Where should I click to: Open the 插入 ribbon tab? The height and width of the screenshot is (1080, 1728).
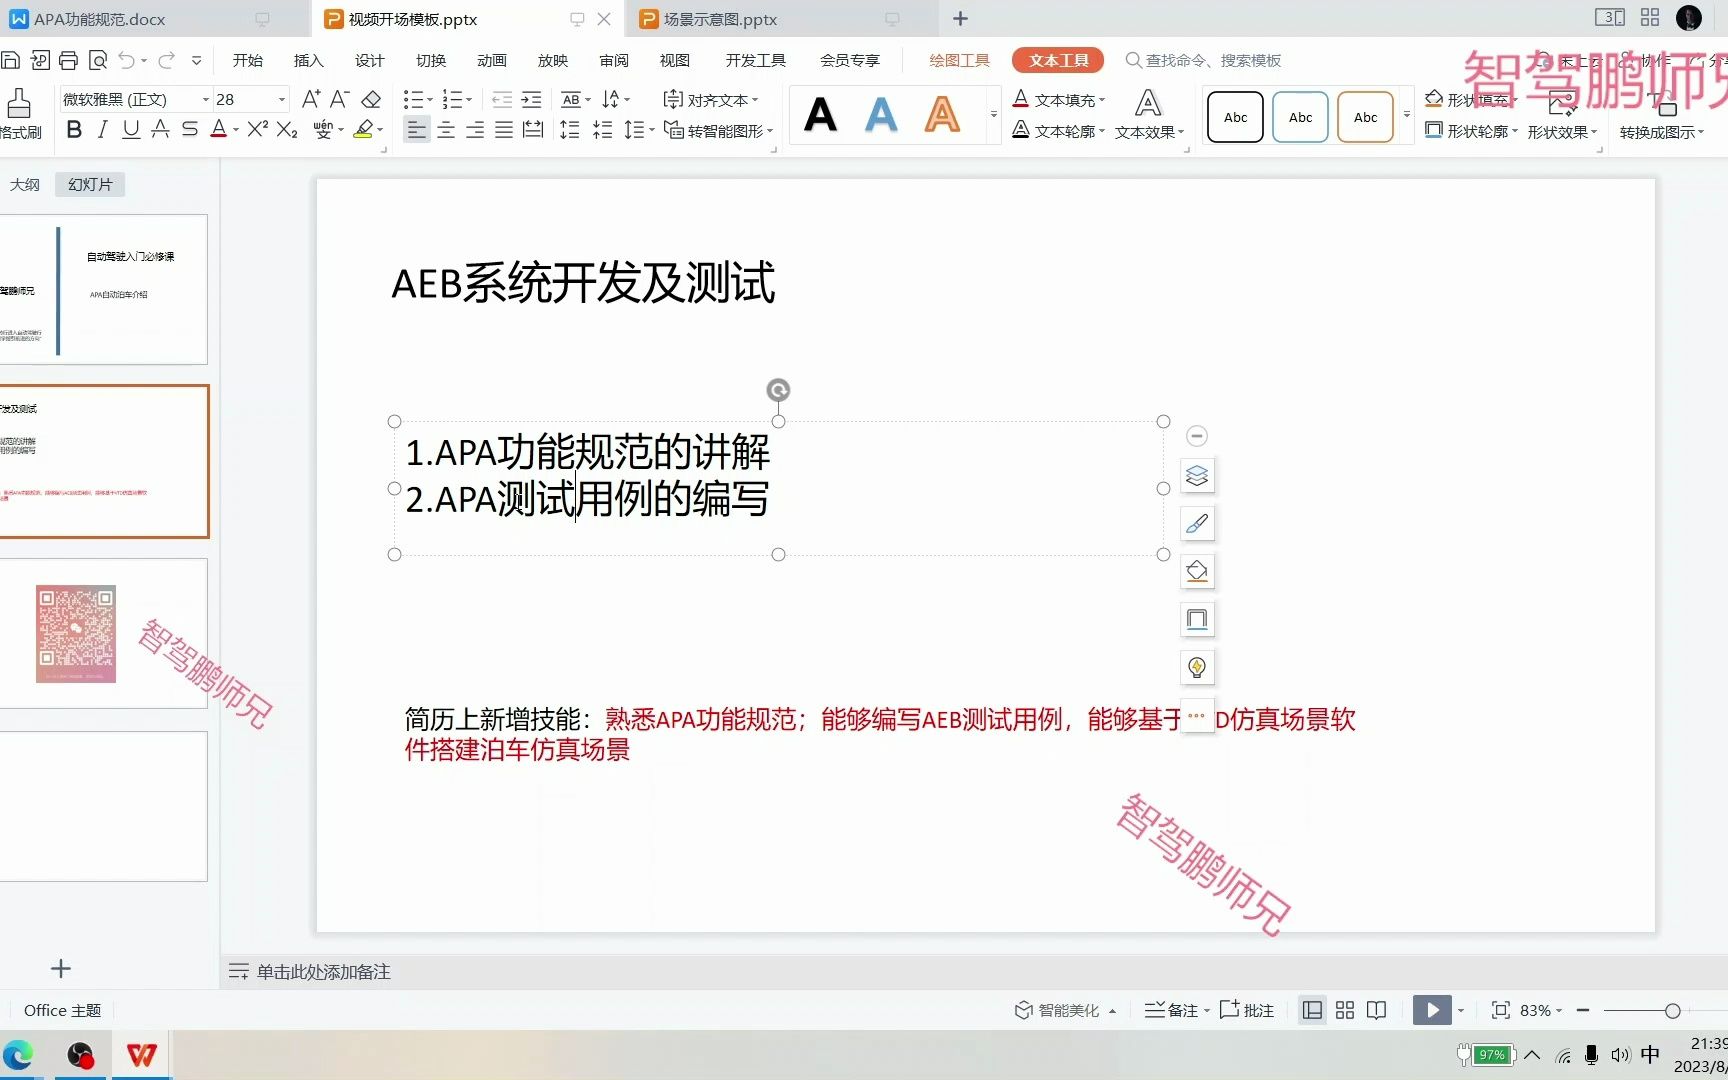tap(308, 60)
